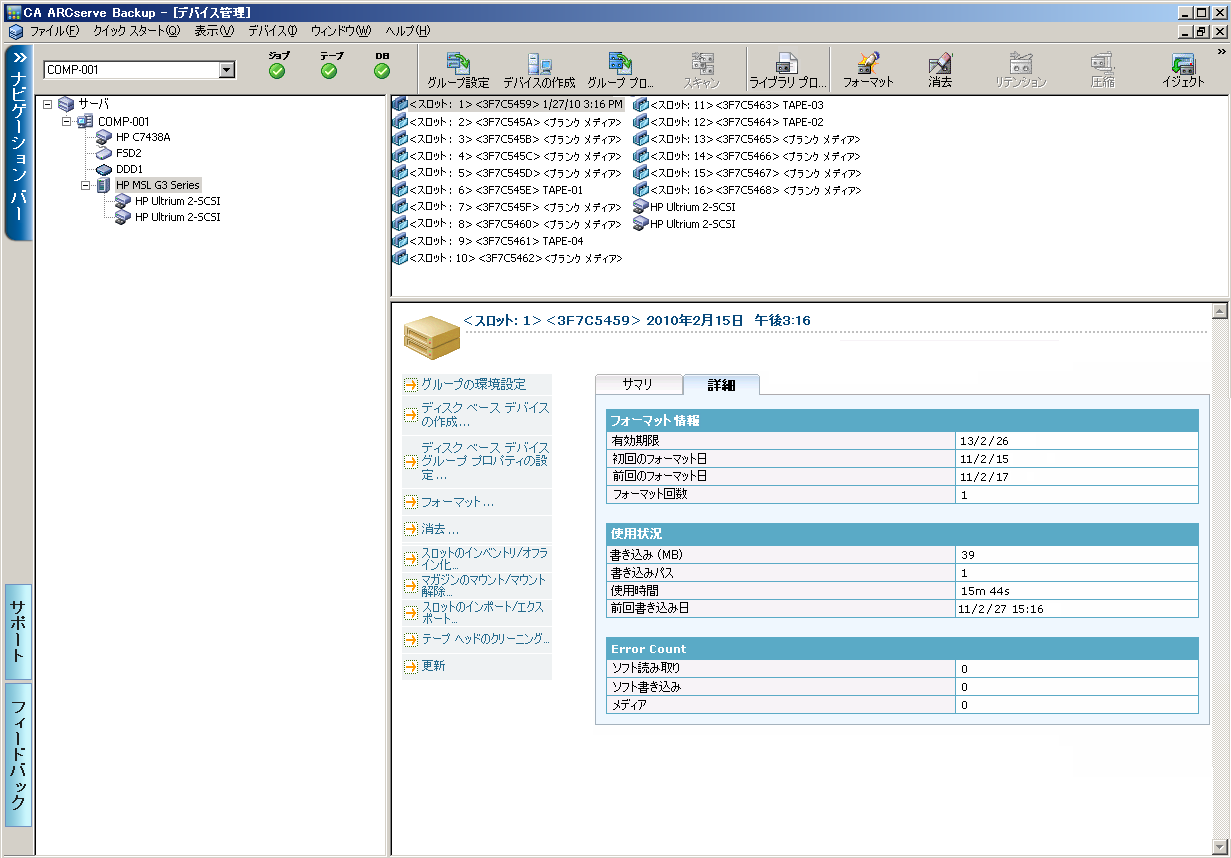Click the テープ ヘッドのクリーニング link
Viewport: 1231px width, 858px height.
click(x=485, y=639)
